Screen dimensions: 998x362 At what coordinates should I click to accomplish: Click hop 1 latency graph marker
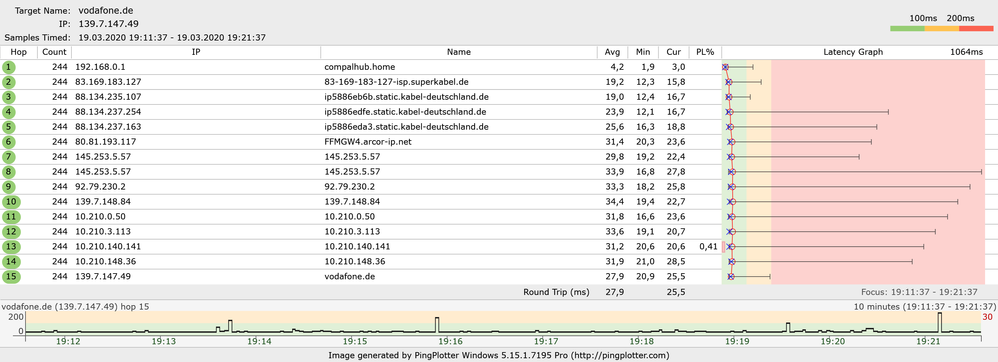tap(725, 67)
